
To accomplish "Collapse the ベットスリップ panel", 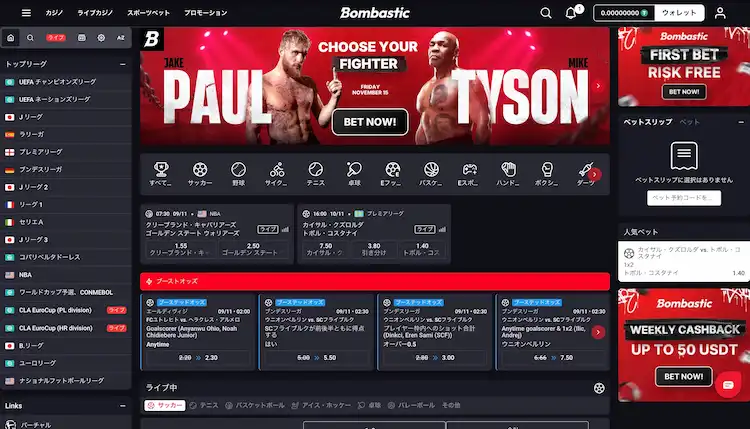I will point(741,122).
